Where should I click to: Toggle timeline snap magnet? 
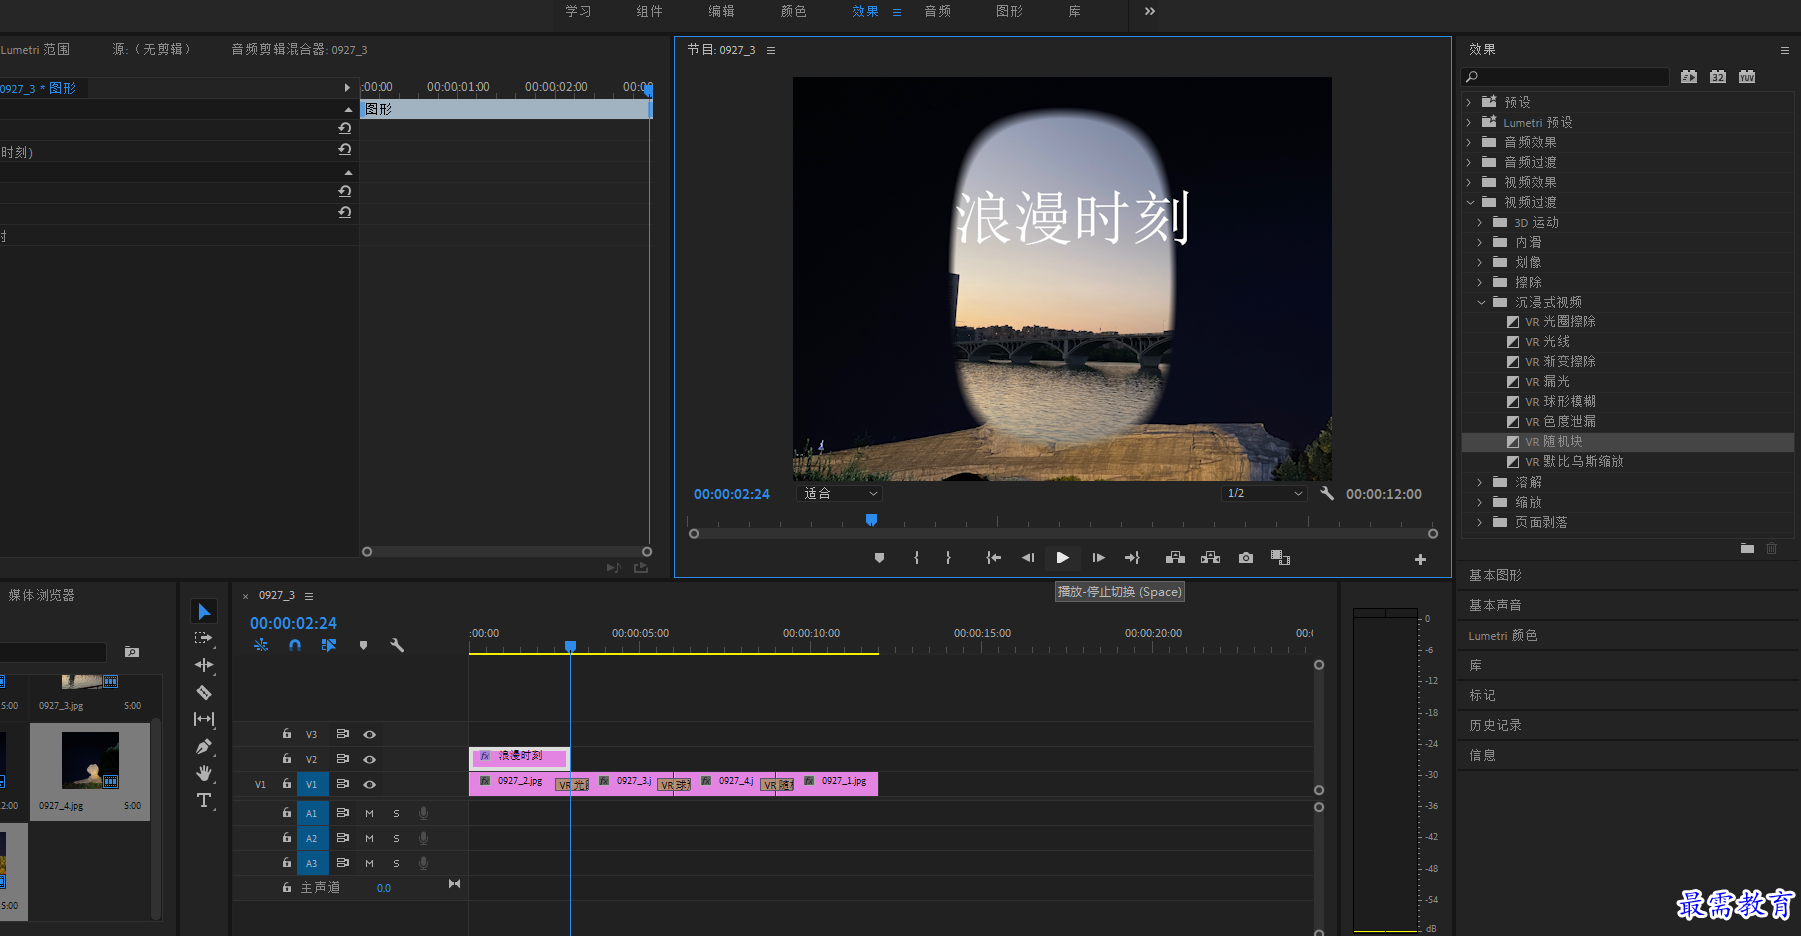point(295,645)
